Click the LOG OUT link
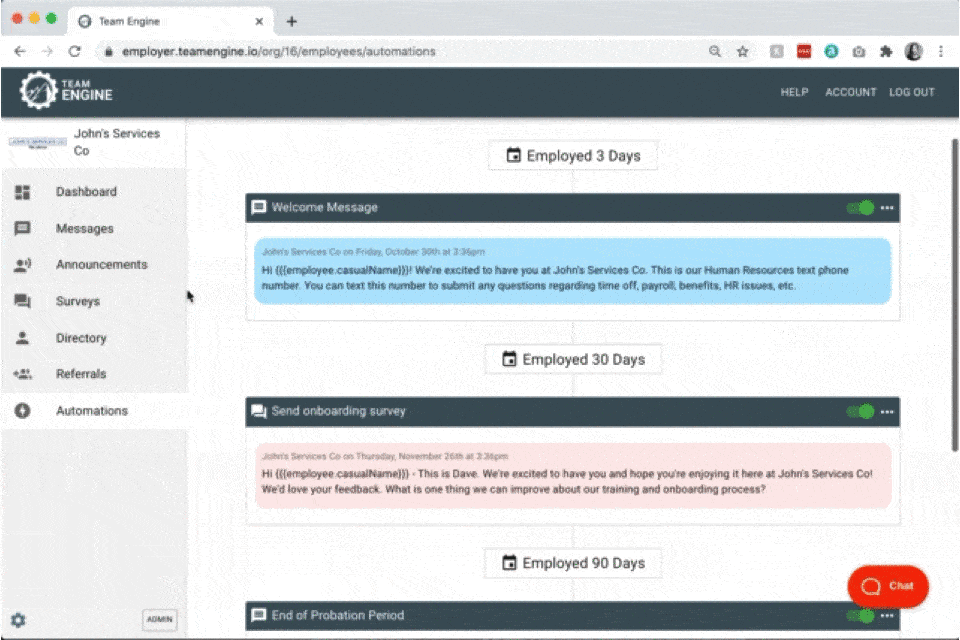Screen dimensions: 960x640 coord(911,92)
